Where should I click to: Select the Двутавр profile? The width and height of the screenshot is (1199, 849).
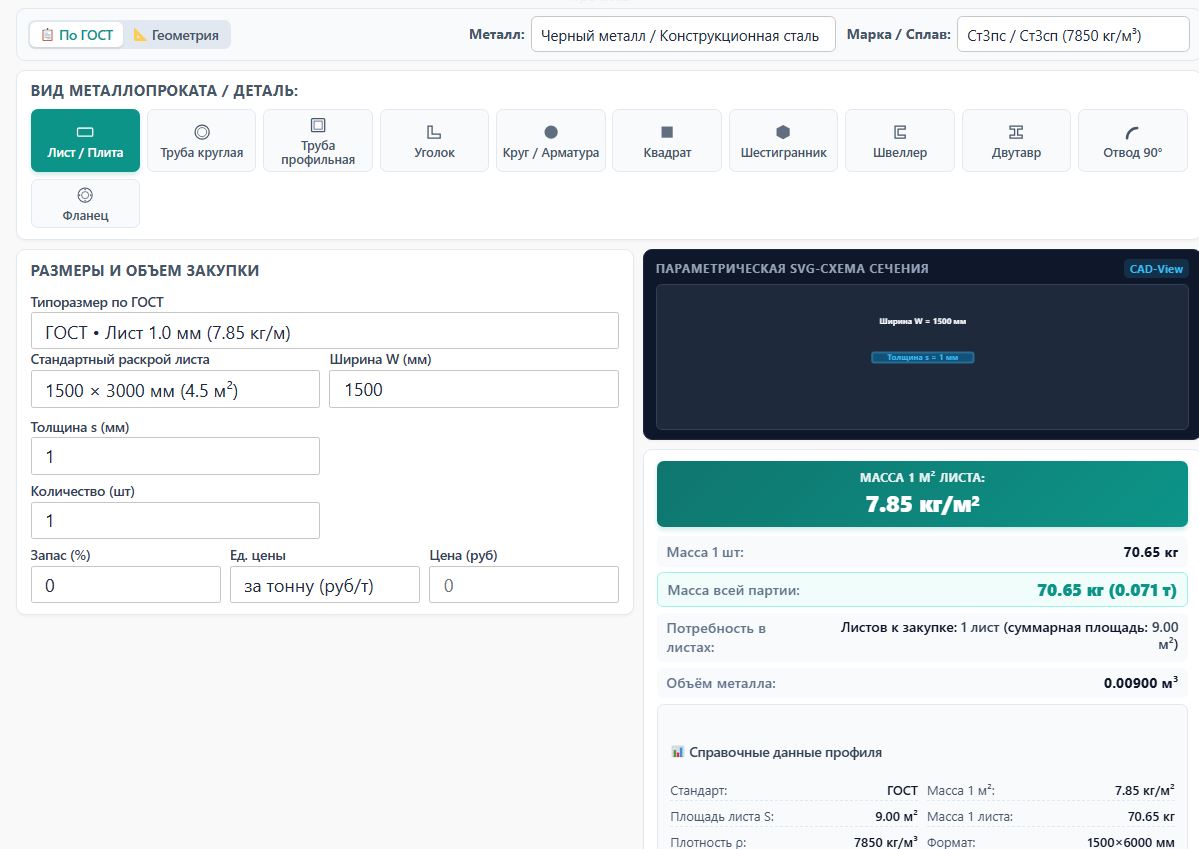(x=1016, y=141)
